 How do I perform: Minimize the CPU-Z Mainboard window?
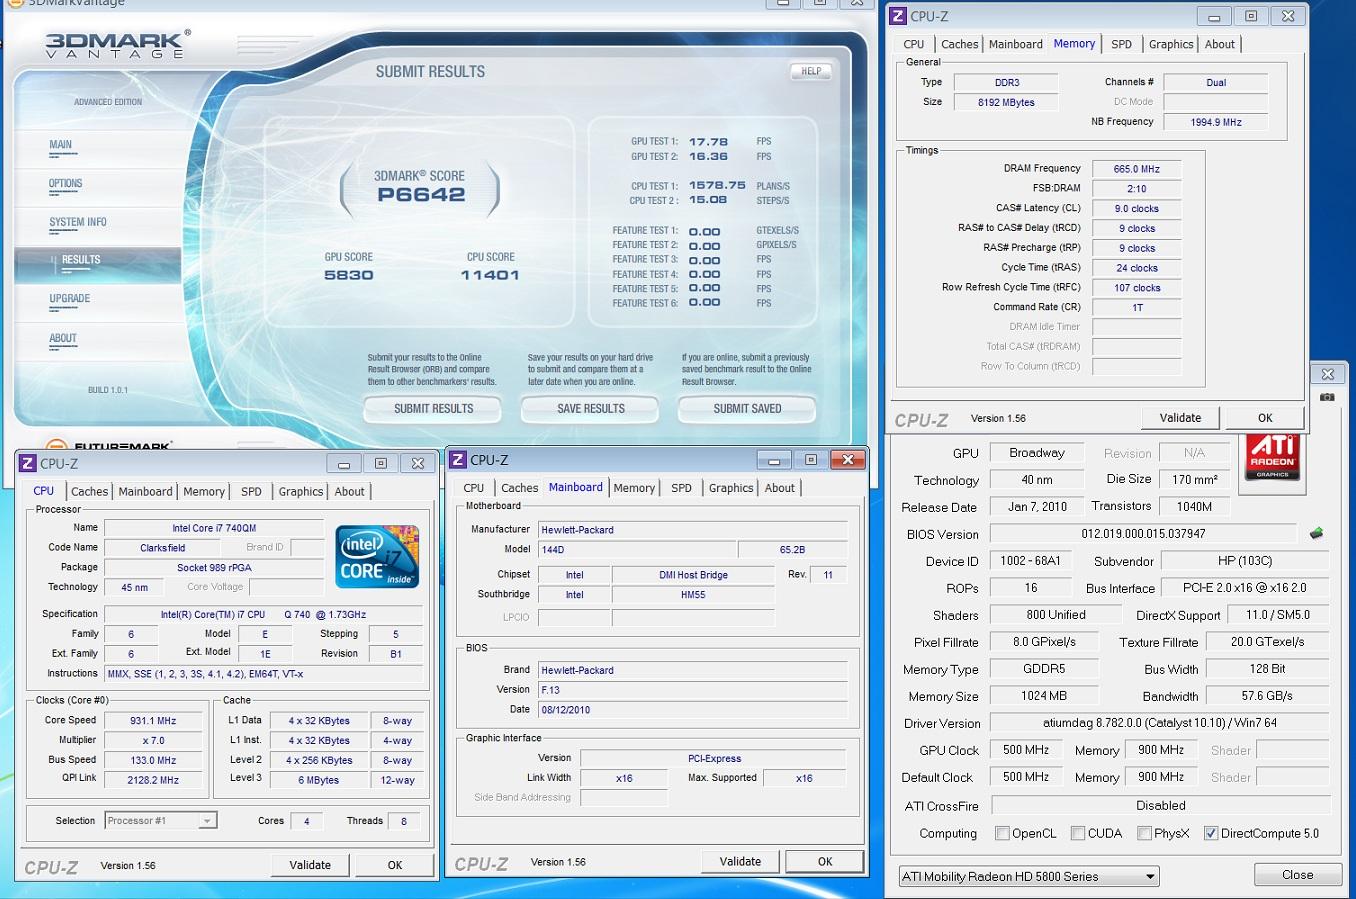(x=773, y=460)
